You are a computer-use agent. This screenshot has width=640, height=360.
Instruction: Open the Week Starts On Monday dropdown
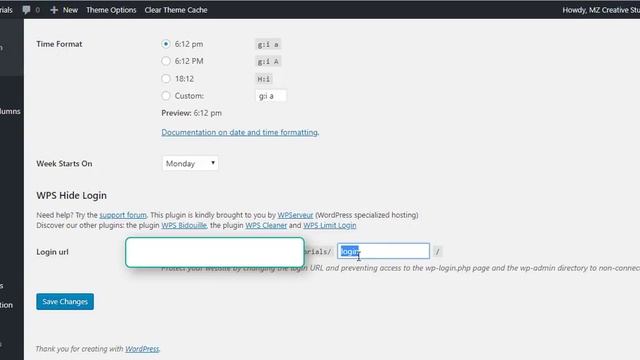[190, 163]
